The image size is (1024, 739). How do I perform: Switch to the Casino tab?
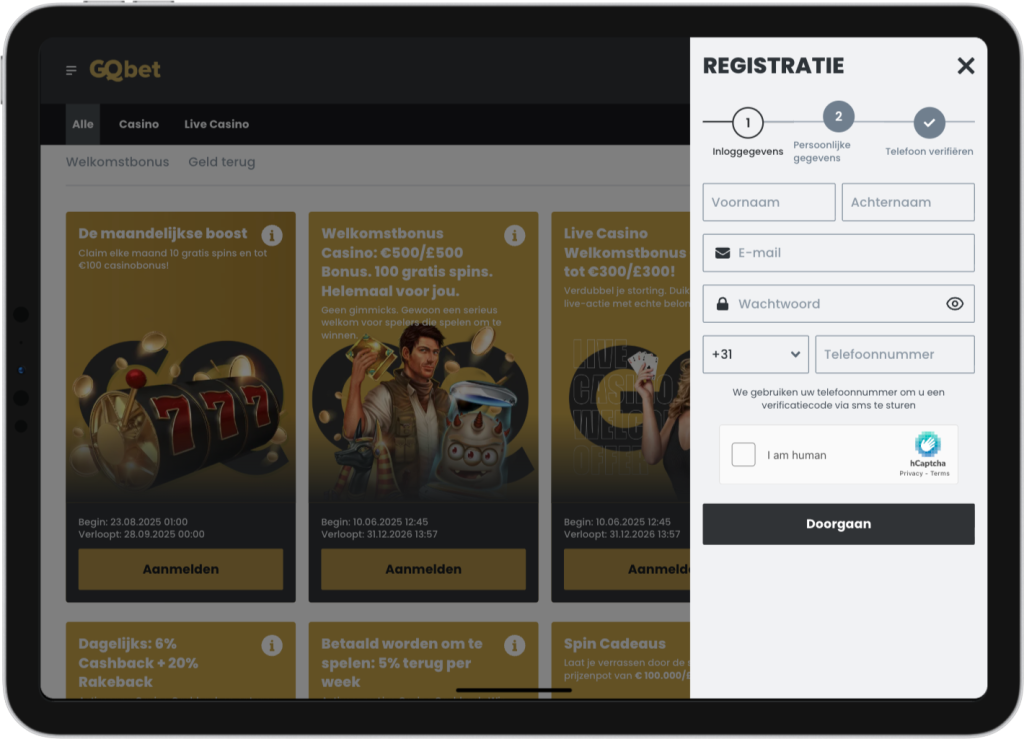(x=139, y=124)
